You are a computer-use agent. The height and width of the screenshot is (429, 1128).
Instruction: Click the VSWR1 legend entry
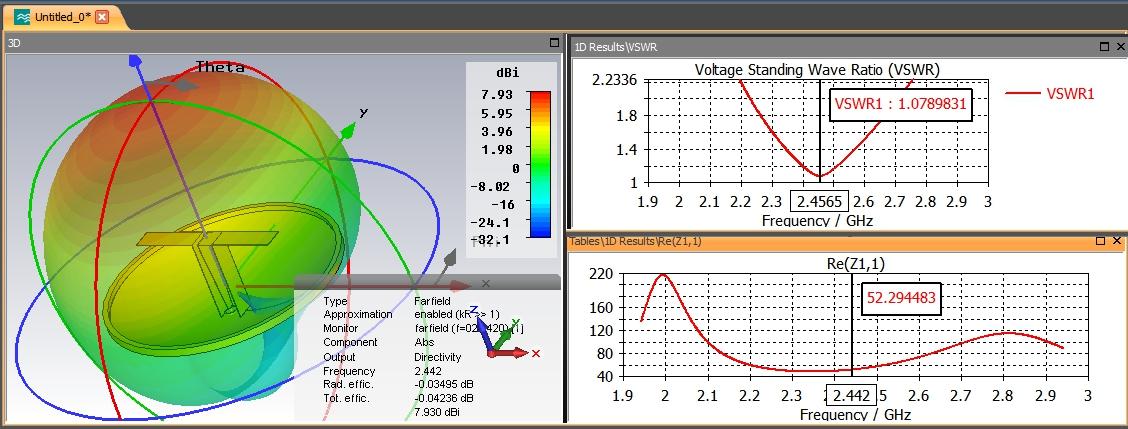click(x=1050, y=93)
